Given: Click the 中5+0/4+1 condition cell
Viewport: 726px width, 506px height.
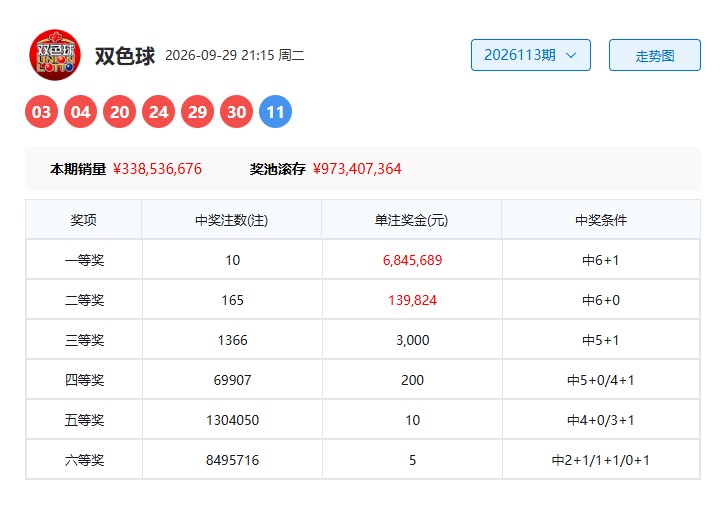Looking at the screenshot, I should coord(601,380).
